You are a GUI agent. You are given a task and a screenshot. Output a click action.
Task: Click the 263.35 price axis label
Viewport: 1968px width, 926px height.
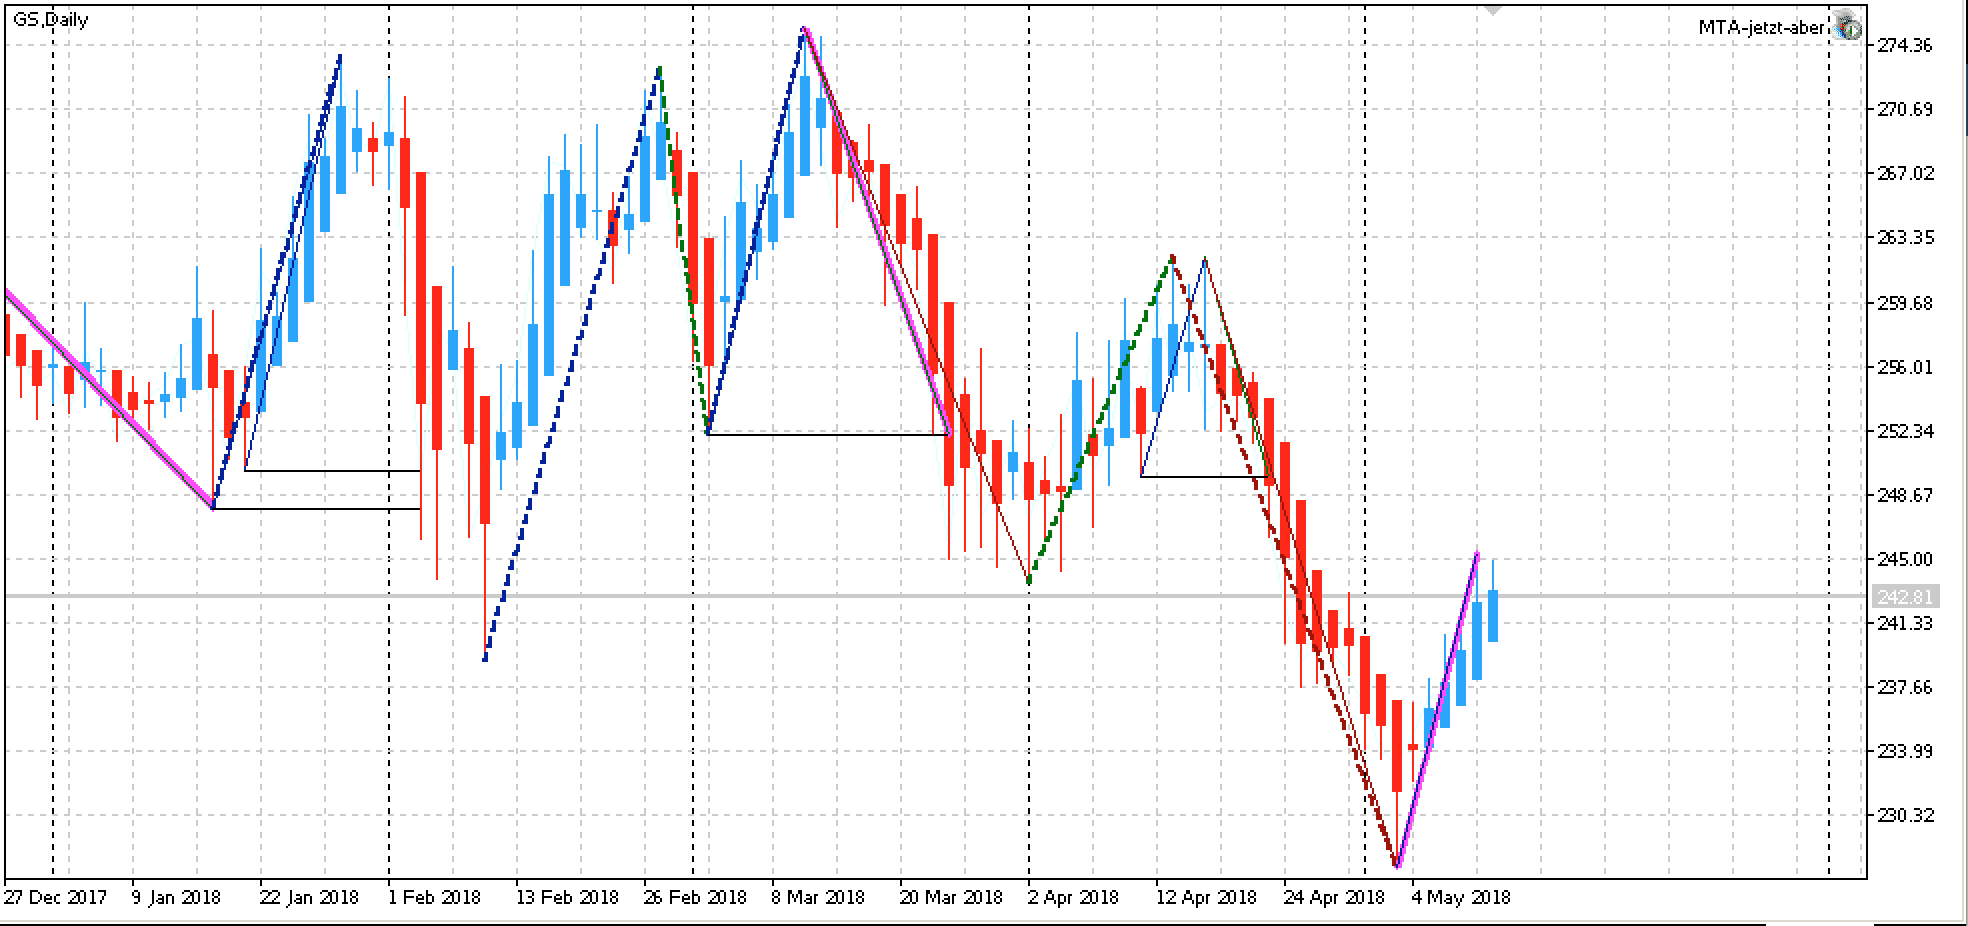(x=1905, y=237)
